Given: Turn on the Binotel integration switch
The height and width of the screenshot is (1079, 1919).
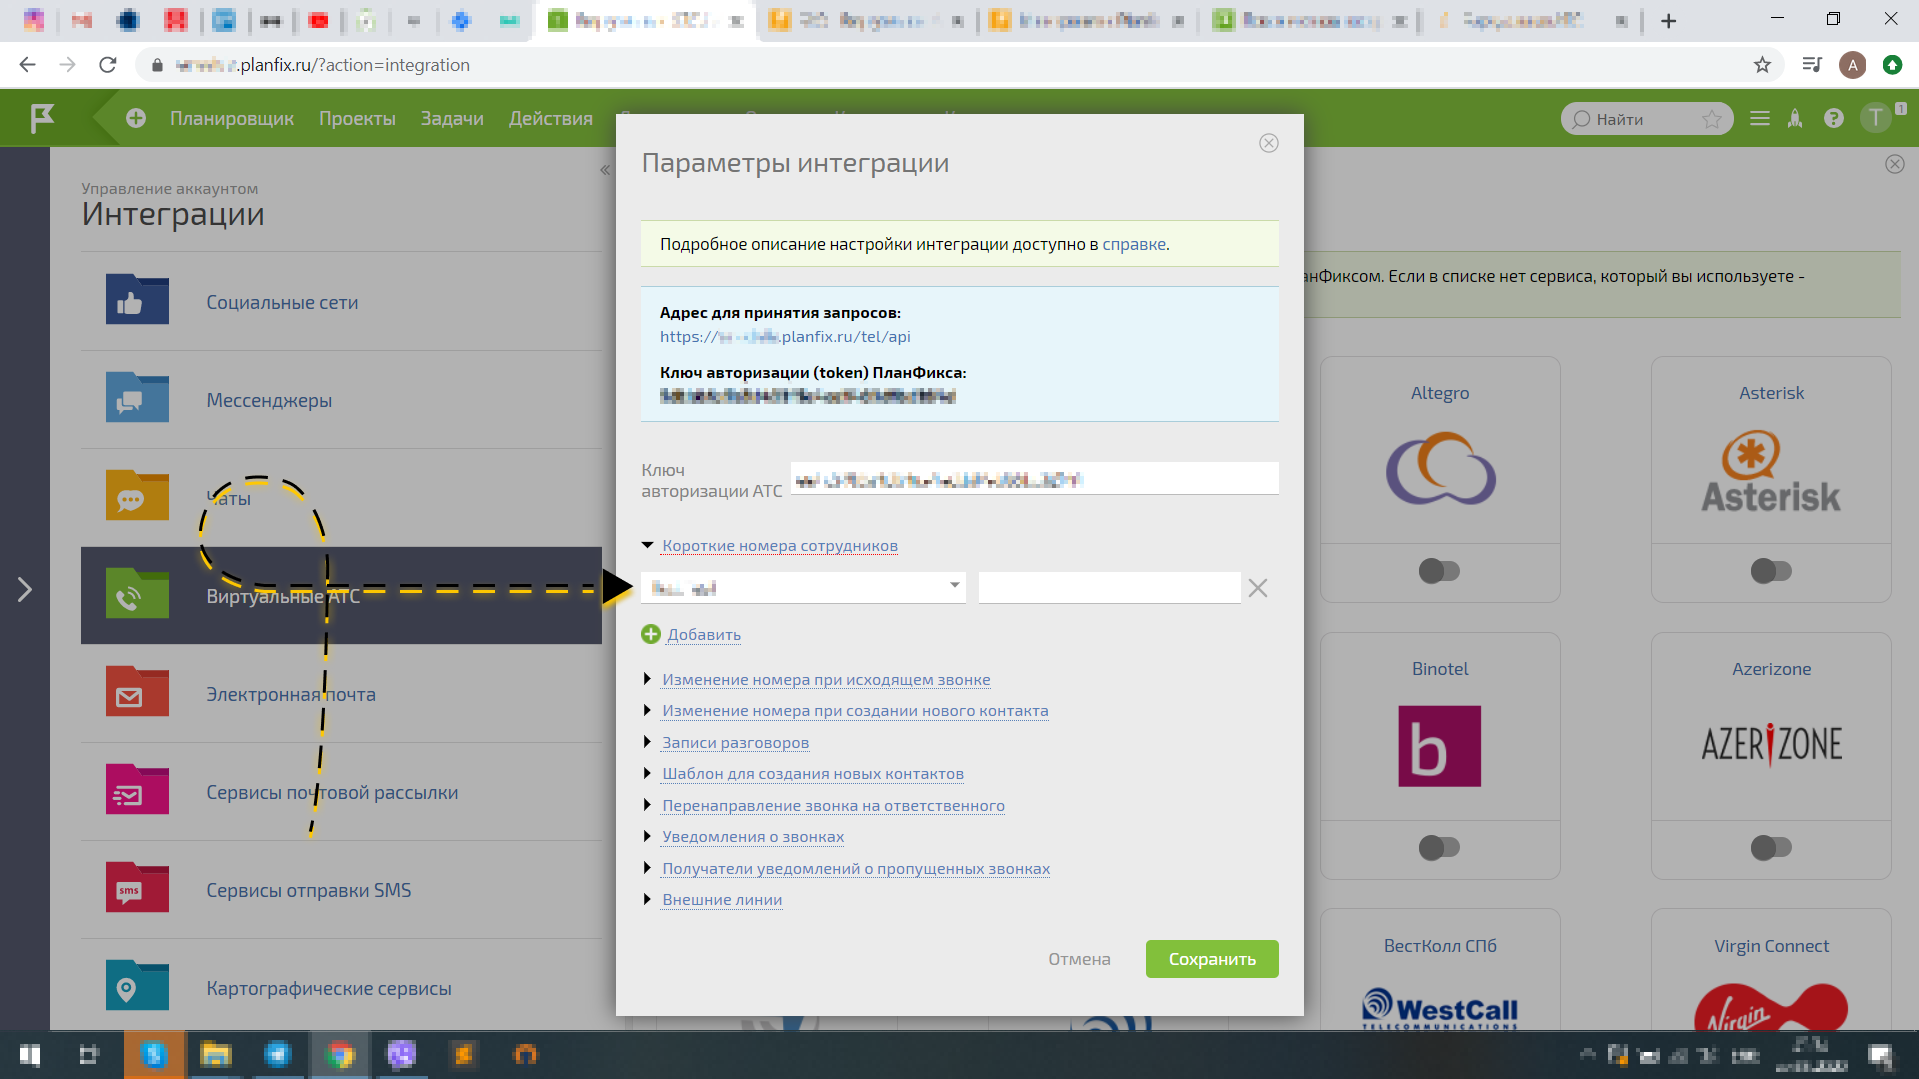Looking at the screenshot, I should click(x=1439, y=848).
